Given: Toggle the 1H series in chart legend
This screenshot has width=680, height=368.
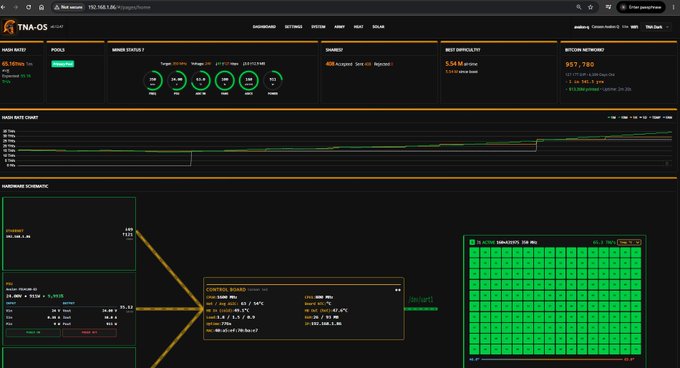Looking at the screenshot, I should tap(634, 117).
